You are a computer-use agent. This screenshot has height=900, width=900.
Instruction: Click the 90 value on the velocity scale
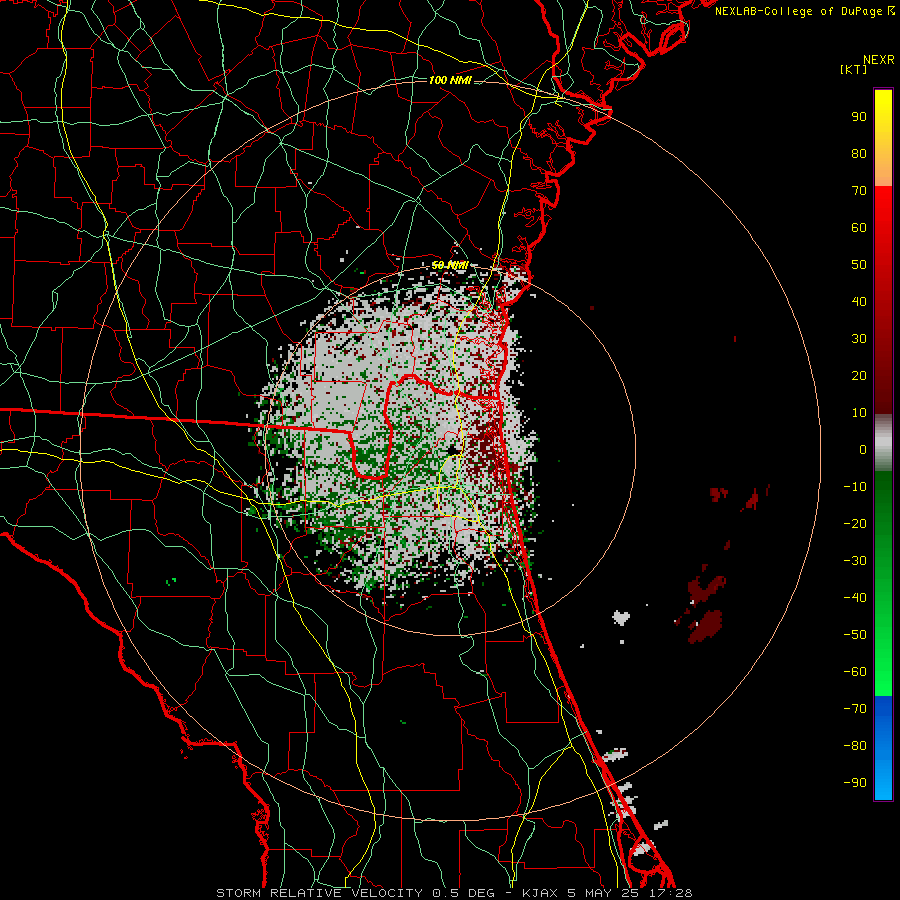pos(859,117)
